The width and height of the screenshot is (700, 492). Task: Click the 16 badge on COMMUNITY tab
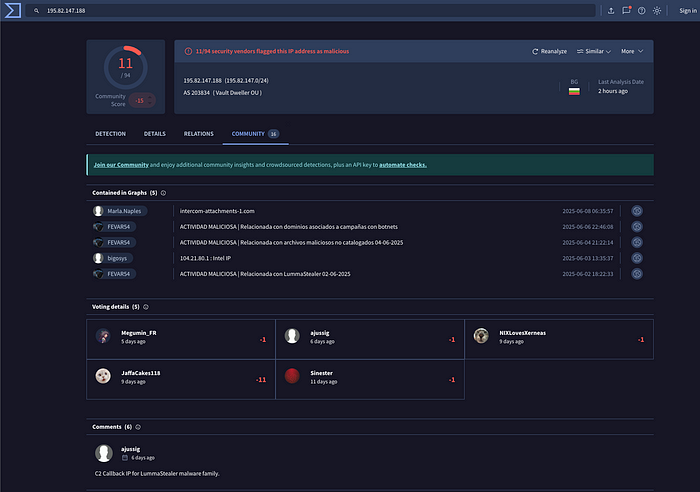point(274,134)
